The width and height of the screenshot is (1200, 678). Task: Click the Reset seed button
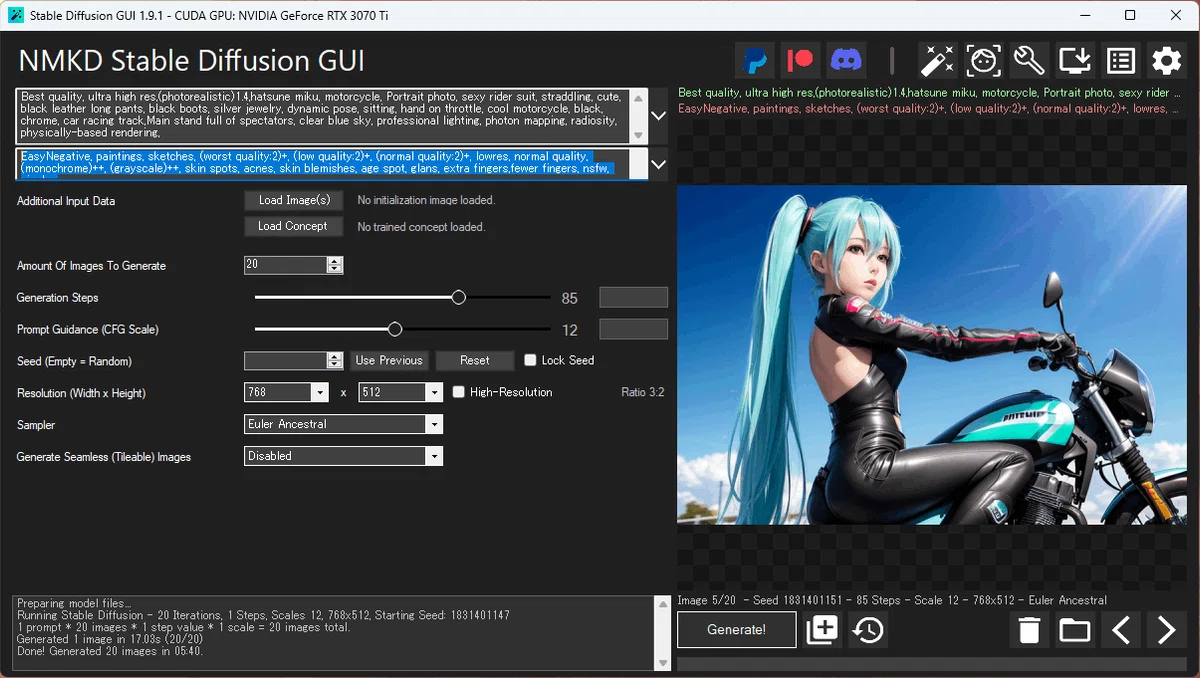pyautogui.click(x=475, y=361)
